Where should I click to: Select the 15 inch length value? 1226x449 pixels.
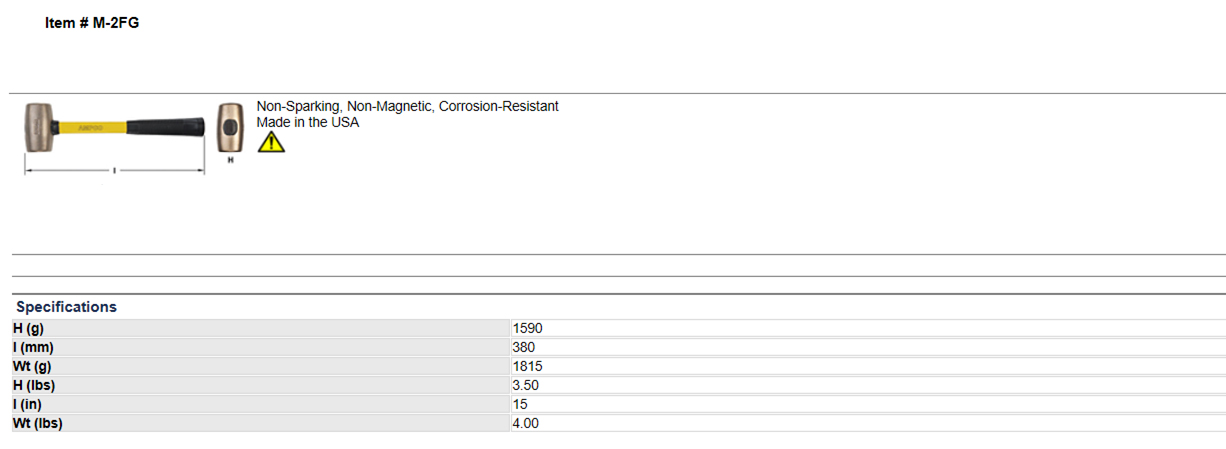coord(520,404)
